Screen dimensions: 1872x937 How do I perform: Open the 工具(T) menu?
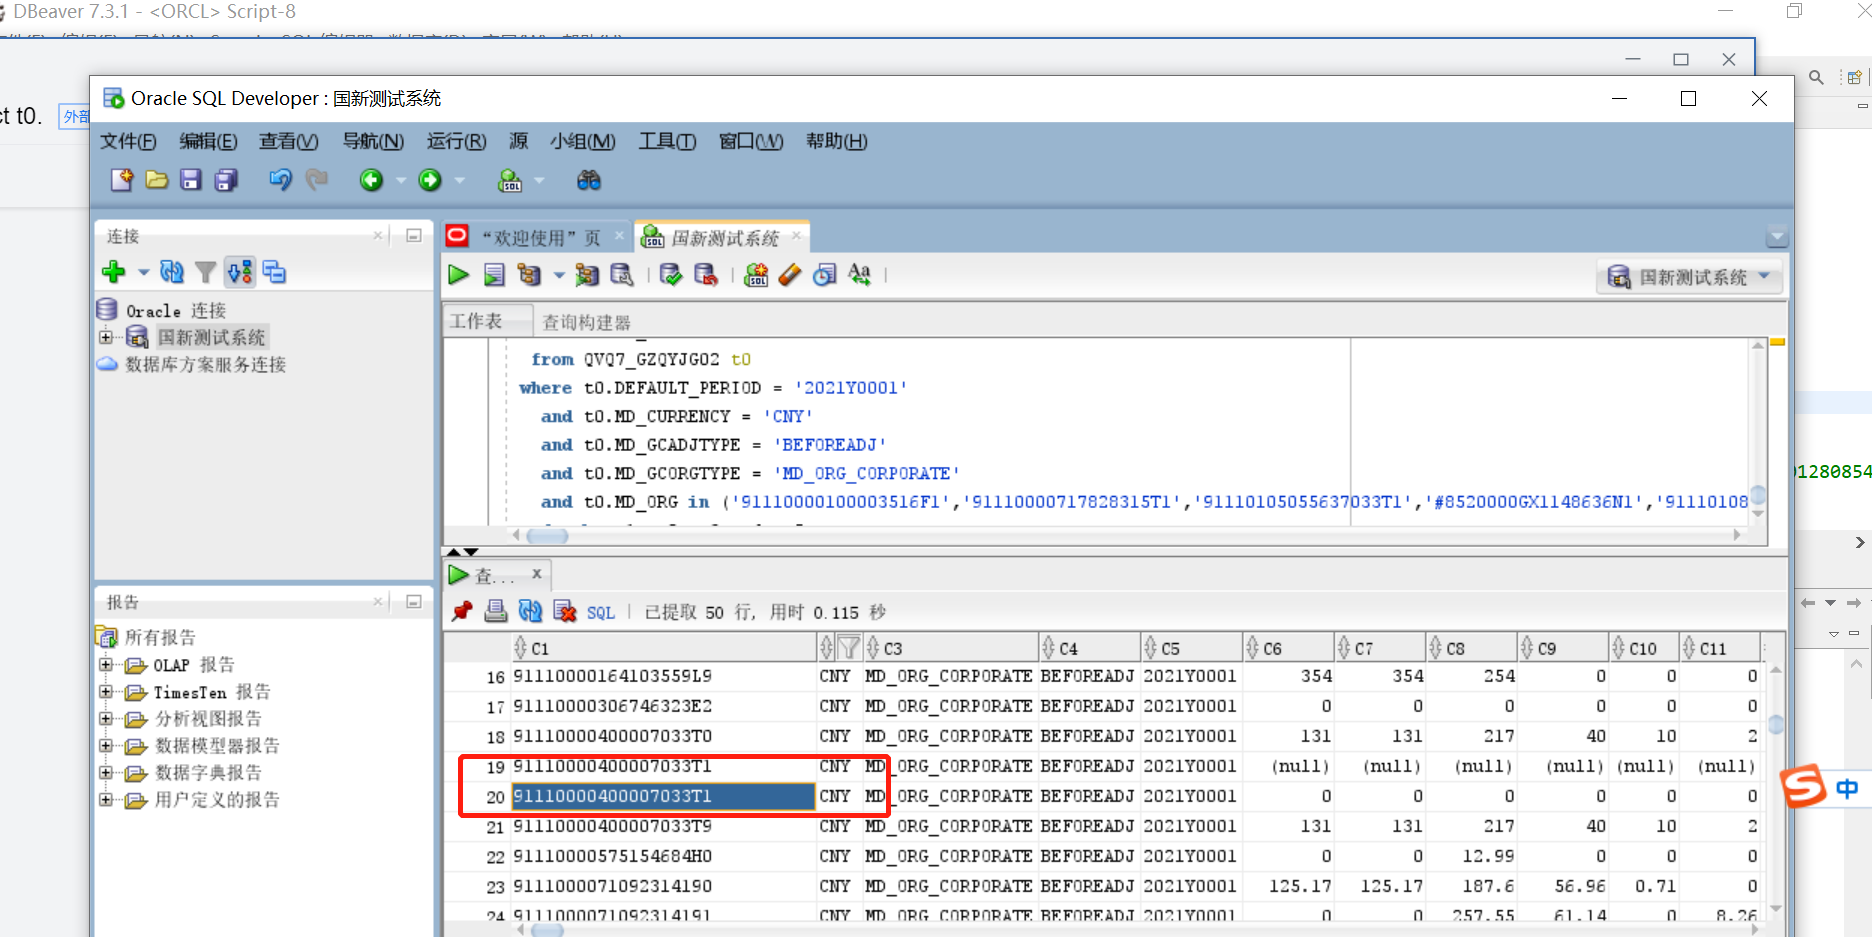pyautogui.click(x=667, y=141)
